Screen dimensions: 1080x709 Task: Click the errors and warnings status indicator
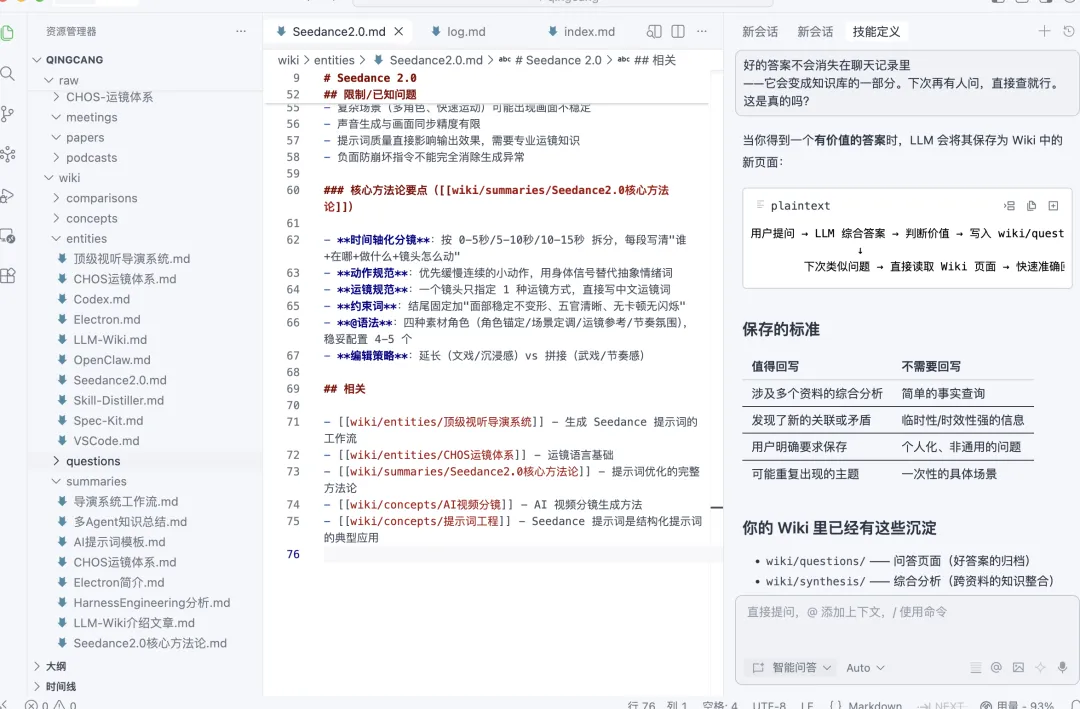tap(50, 705)
